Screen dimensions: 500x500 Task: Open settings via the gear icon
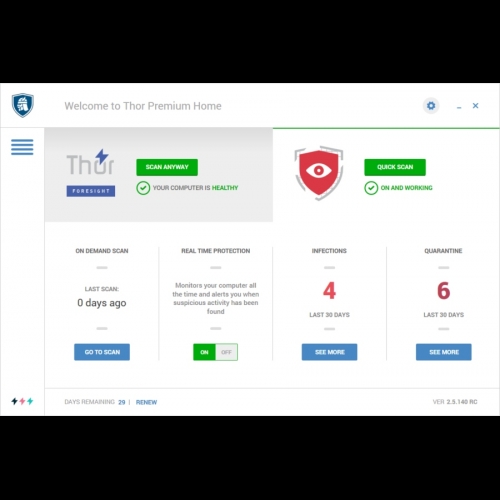[431, 106]
